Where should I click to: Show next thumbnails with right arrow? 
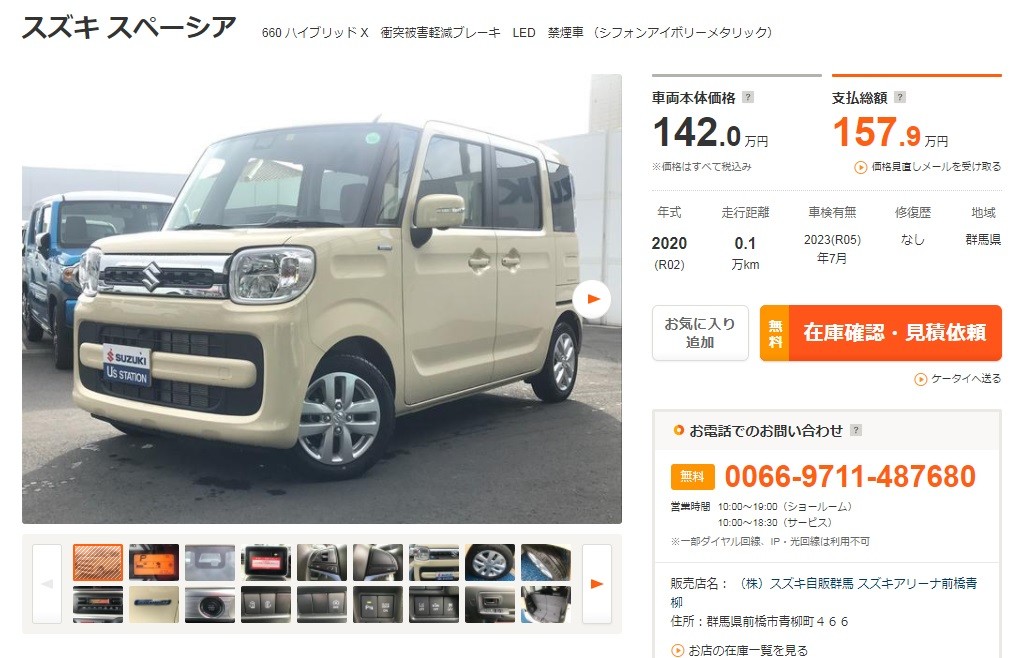point(597,584)
